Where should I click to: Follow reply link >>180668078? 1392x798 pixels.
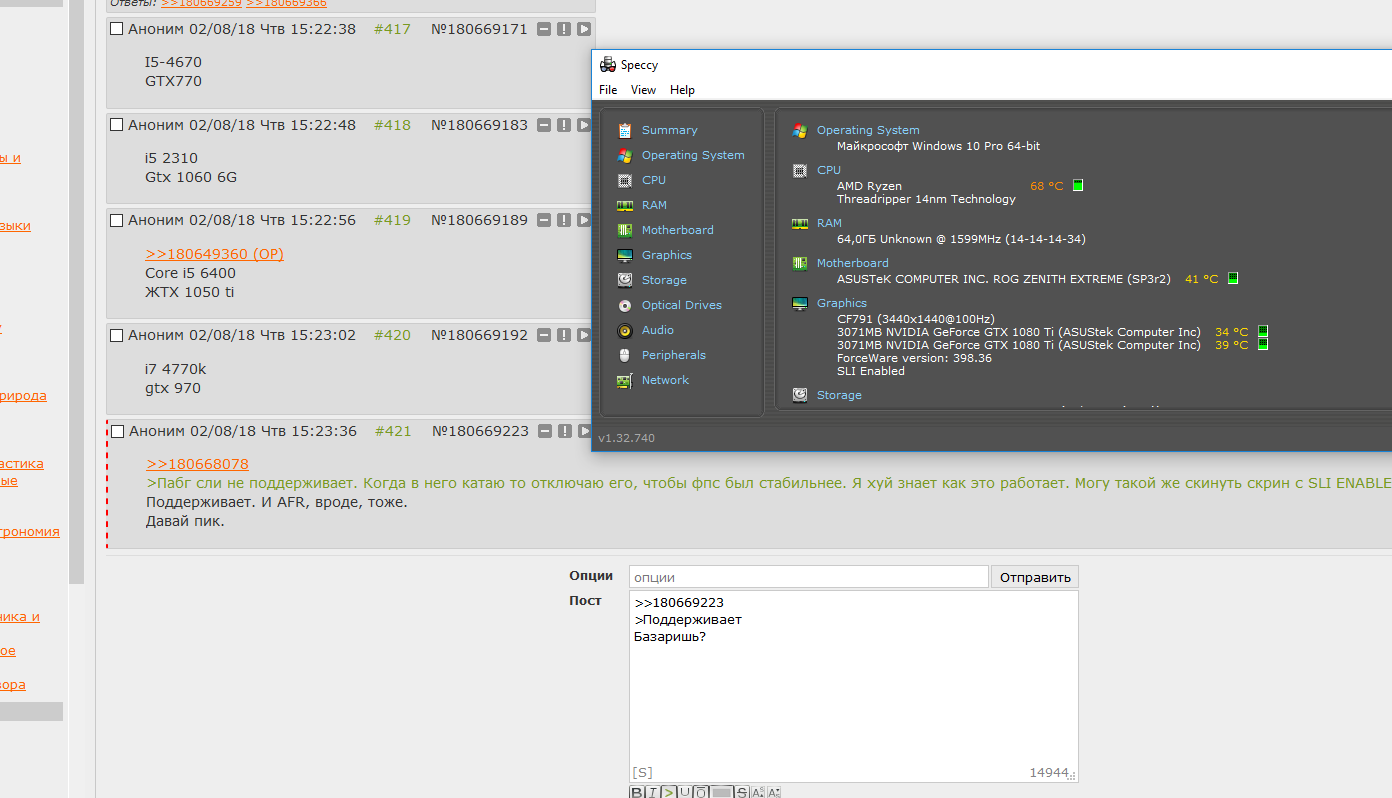click(x=197, y=464)
